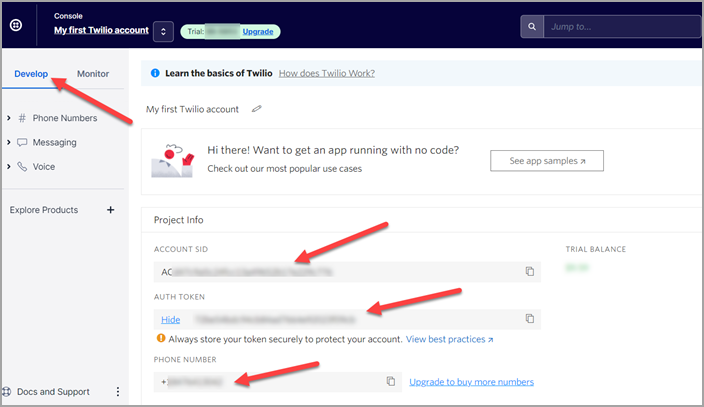Select the Phone Number field
Screen dimensions: 704x407
(x=277, y=382)
